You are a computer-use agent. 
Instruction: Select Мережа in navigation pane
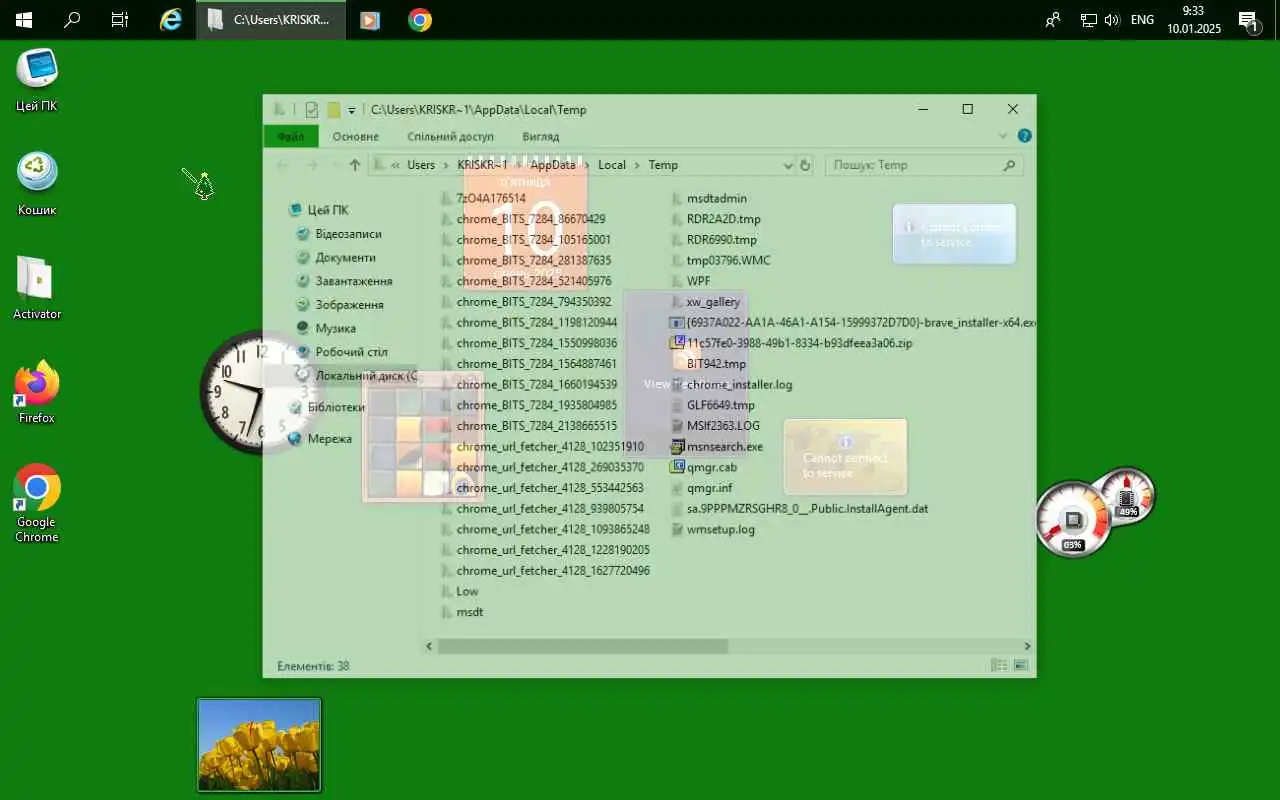(320, 438)
